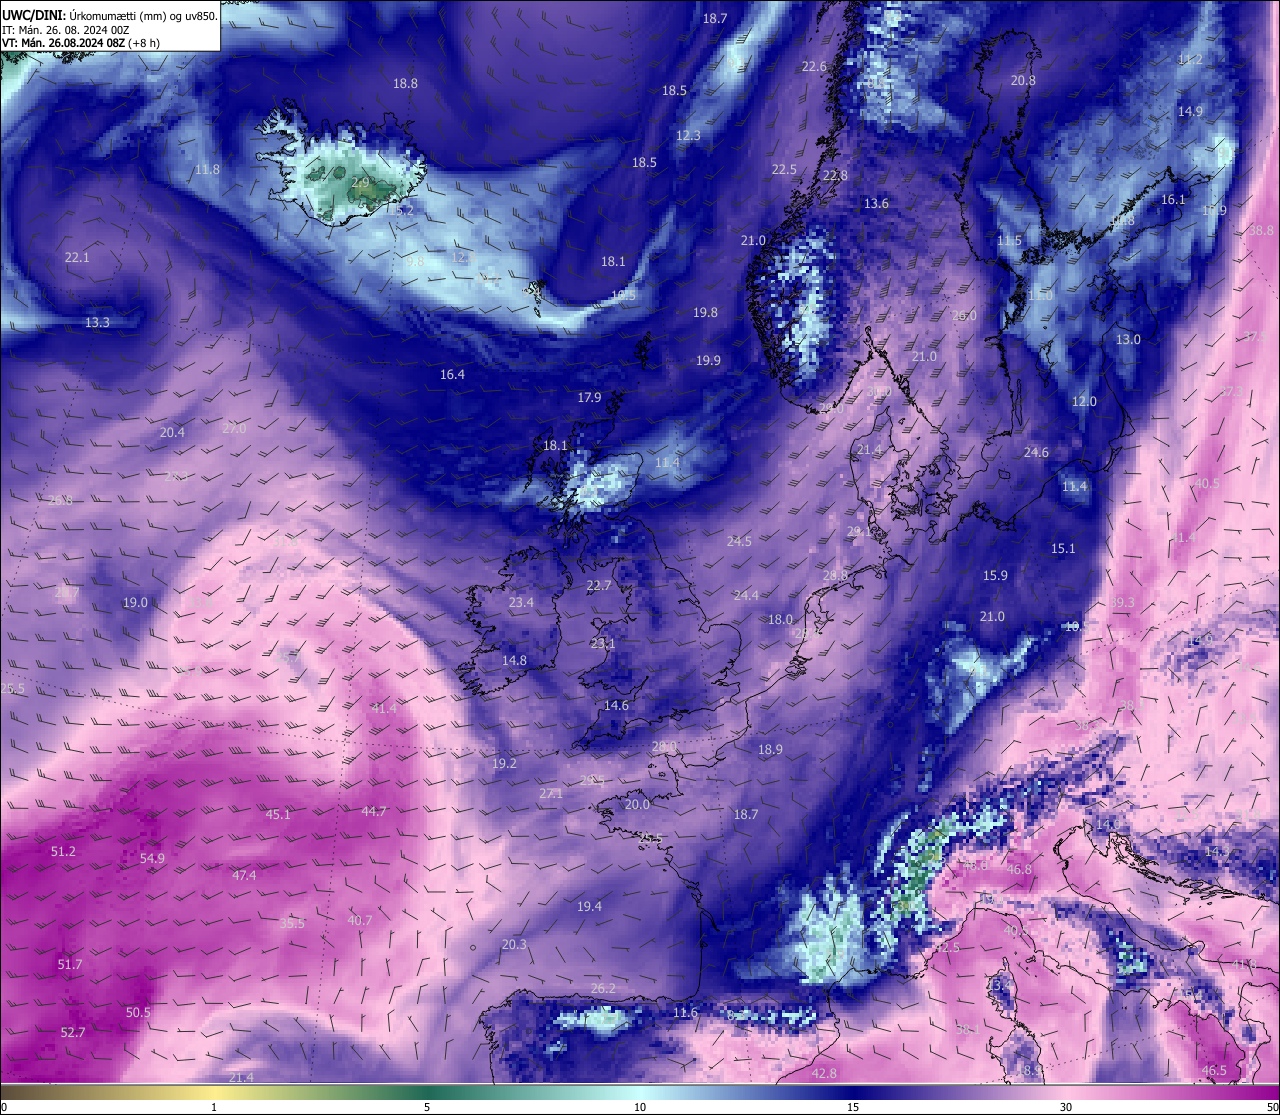Click the 46.5 reading
This screenshot has width=1280, height=1115.
tap(1214, 1071)
